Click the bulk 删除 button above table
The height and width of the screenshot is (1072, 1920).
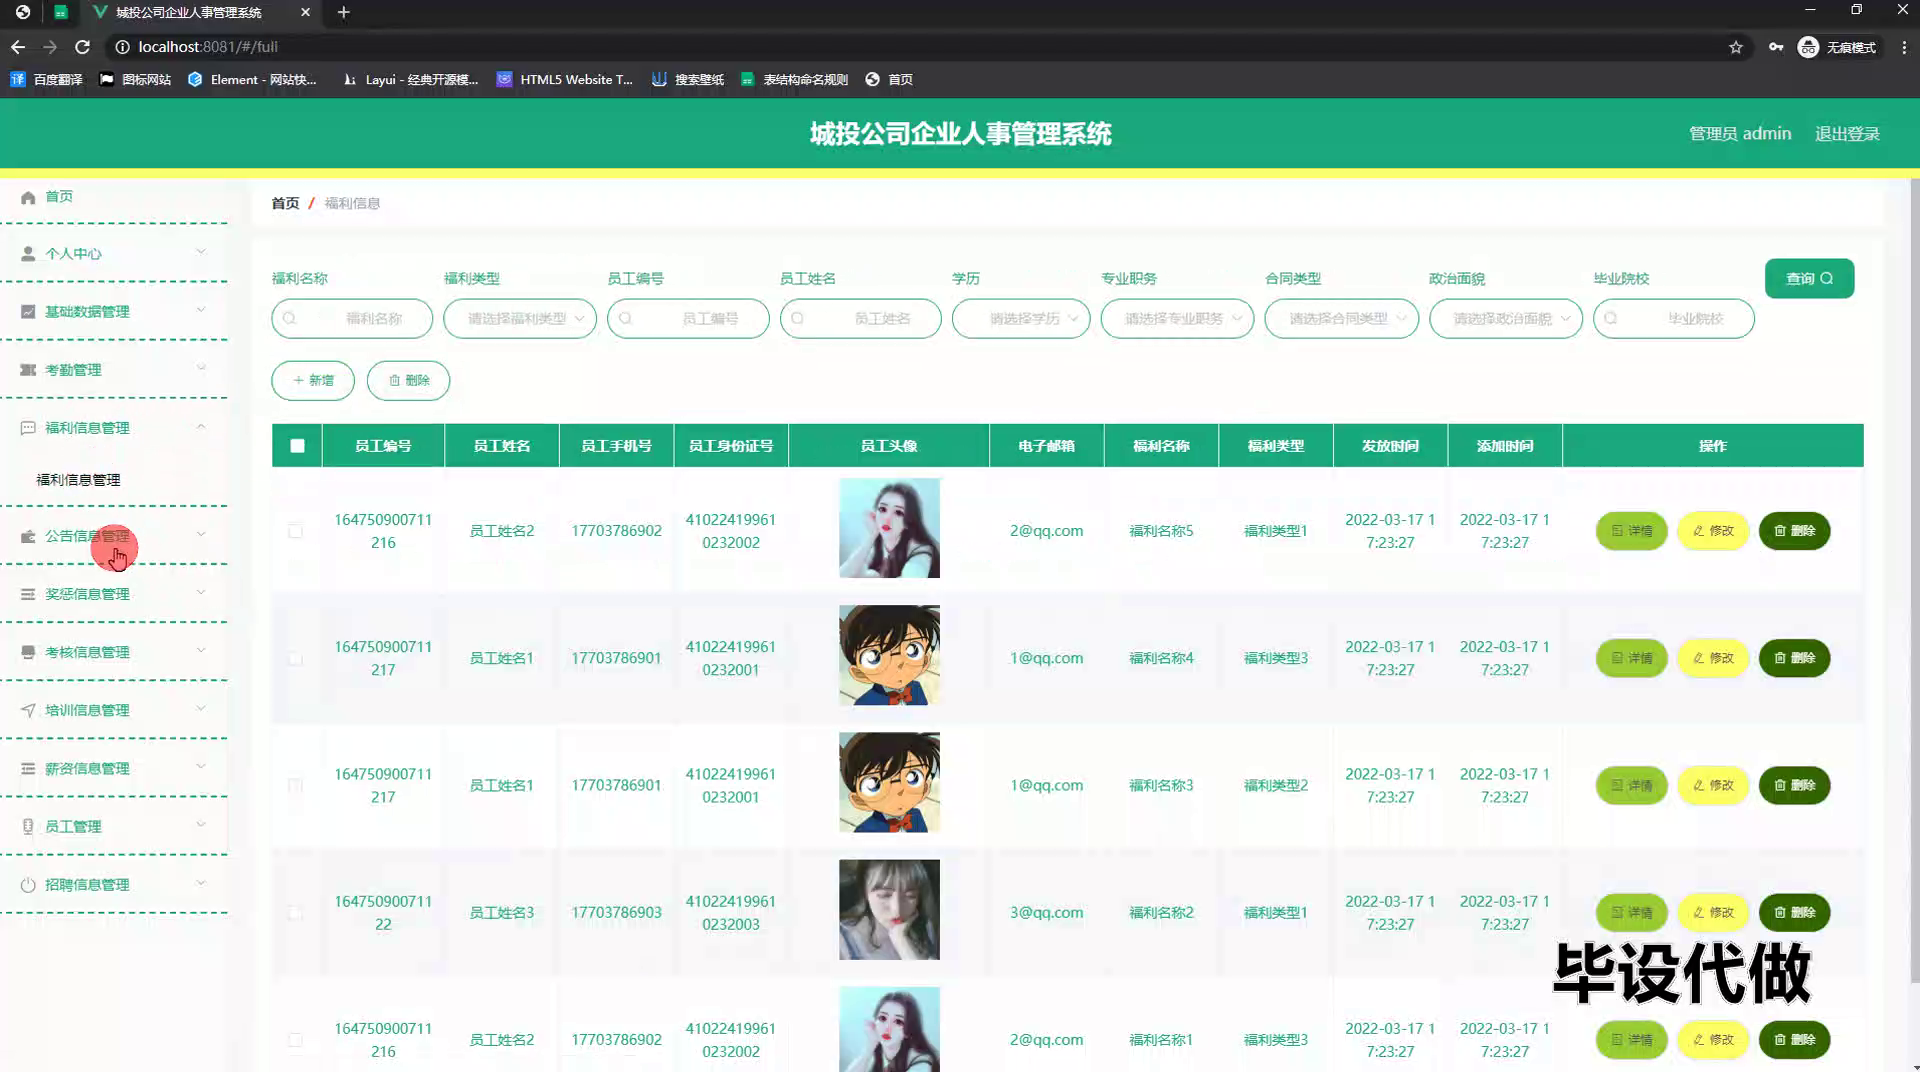408,381
